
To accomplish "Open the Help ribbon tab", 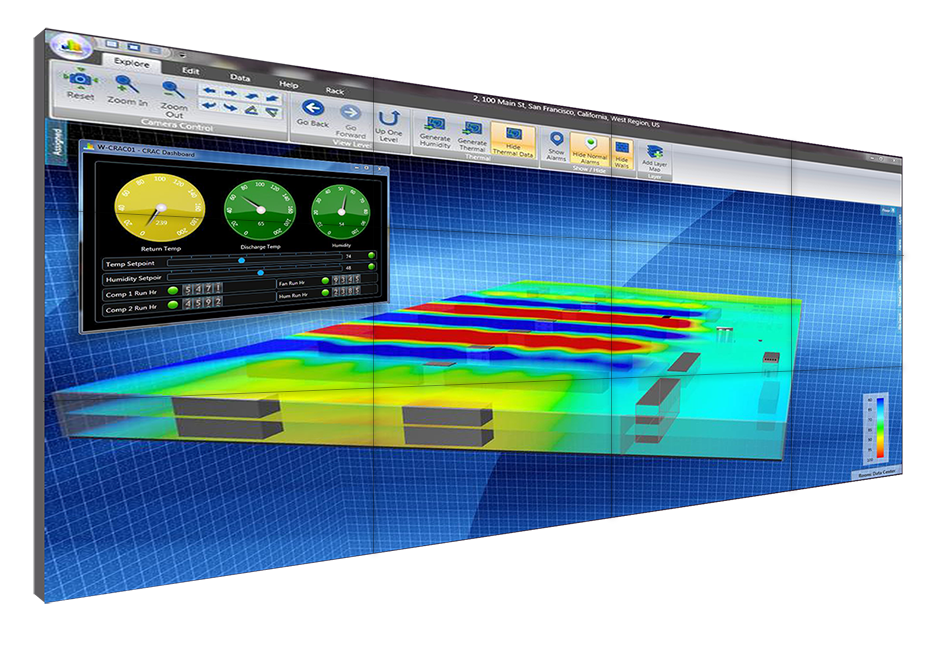I will pos(288,84).
